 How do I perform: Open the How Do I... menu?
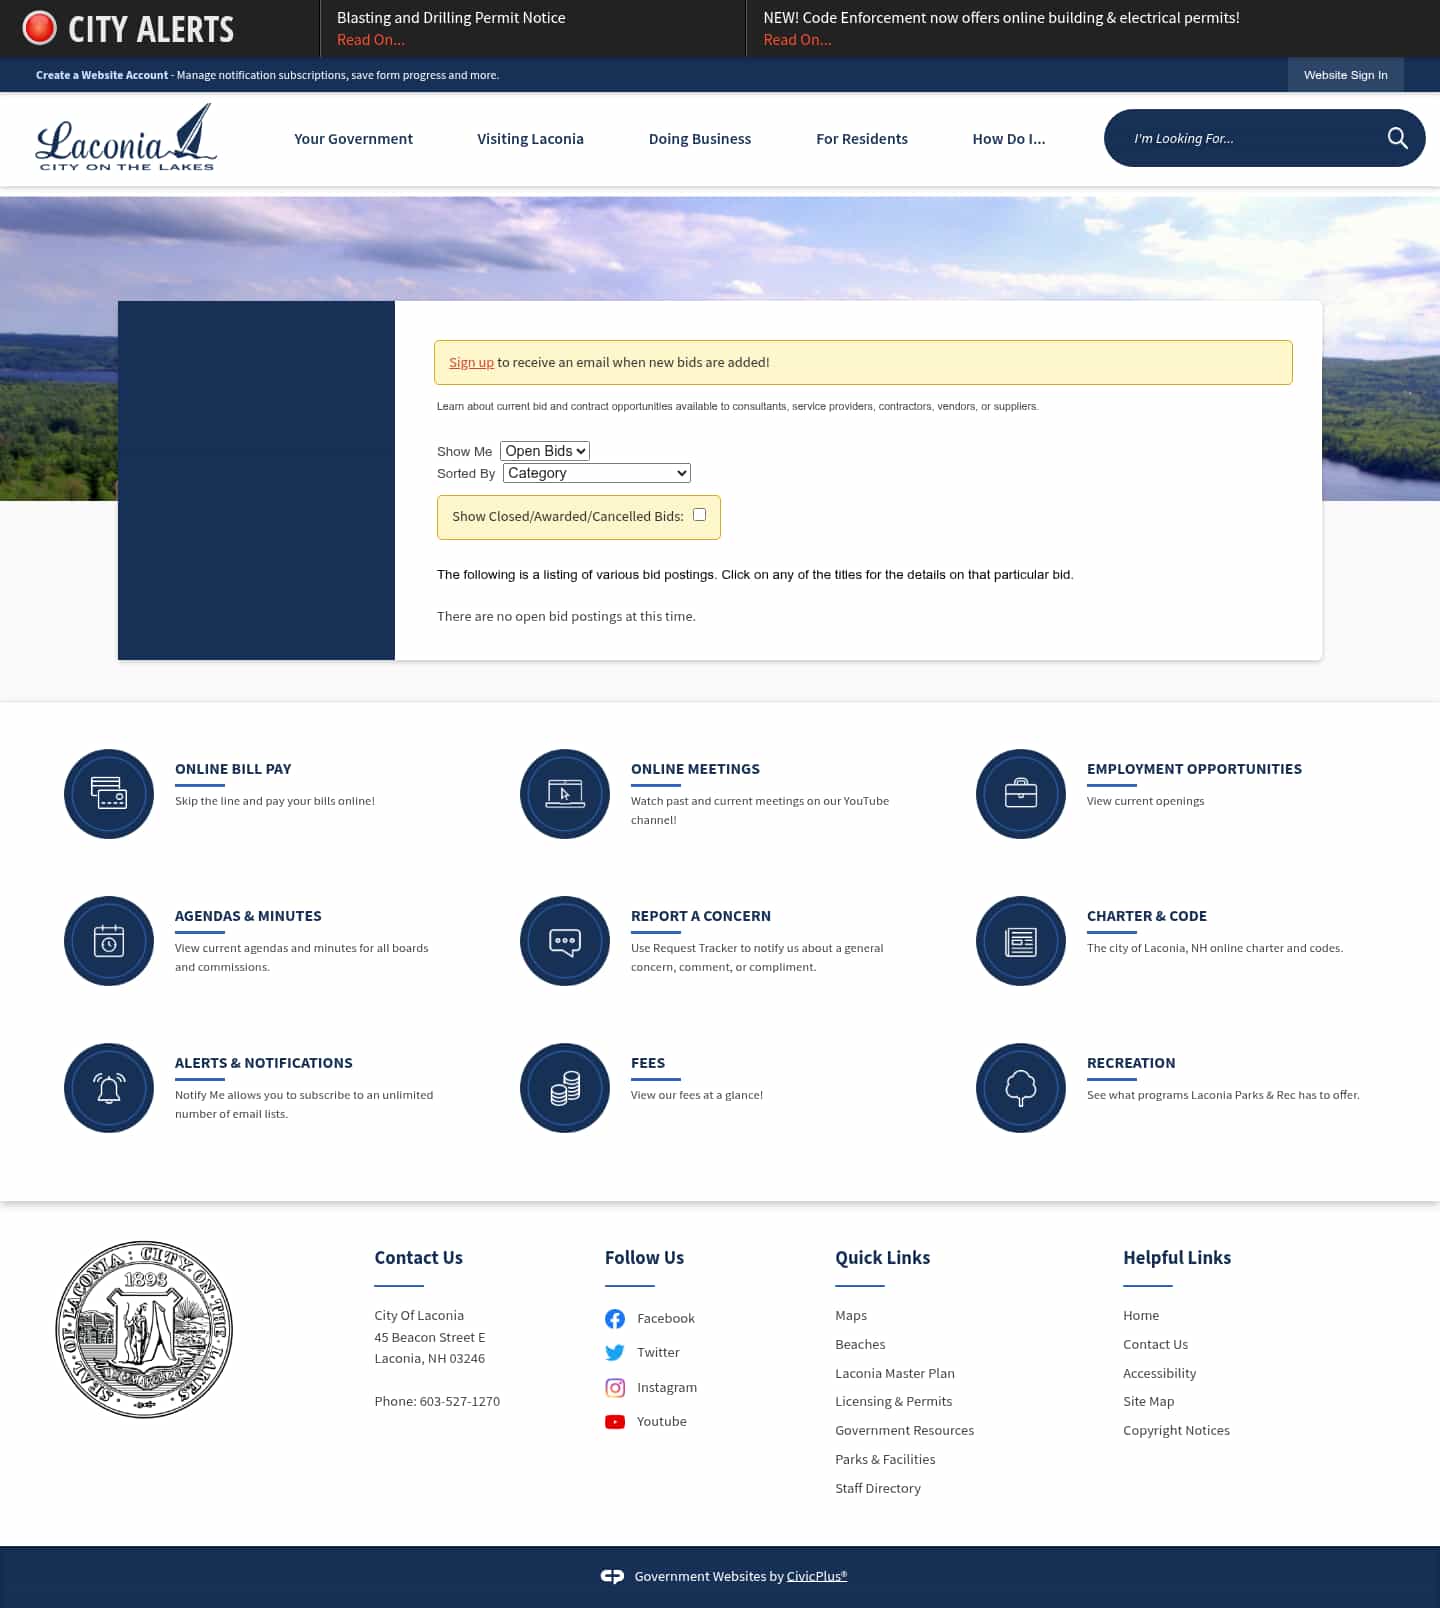1009,139
